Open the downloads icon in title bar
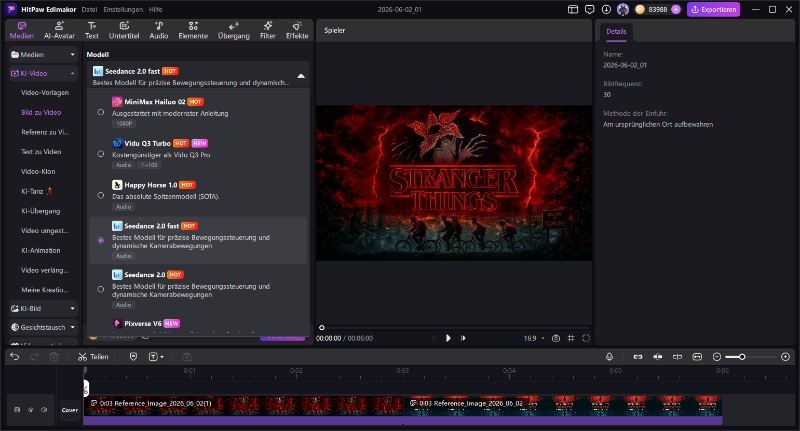Screen dimensions: 800x431 tap(606, 9)
